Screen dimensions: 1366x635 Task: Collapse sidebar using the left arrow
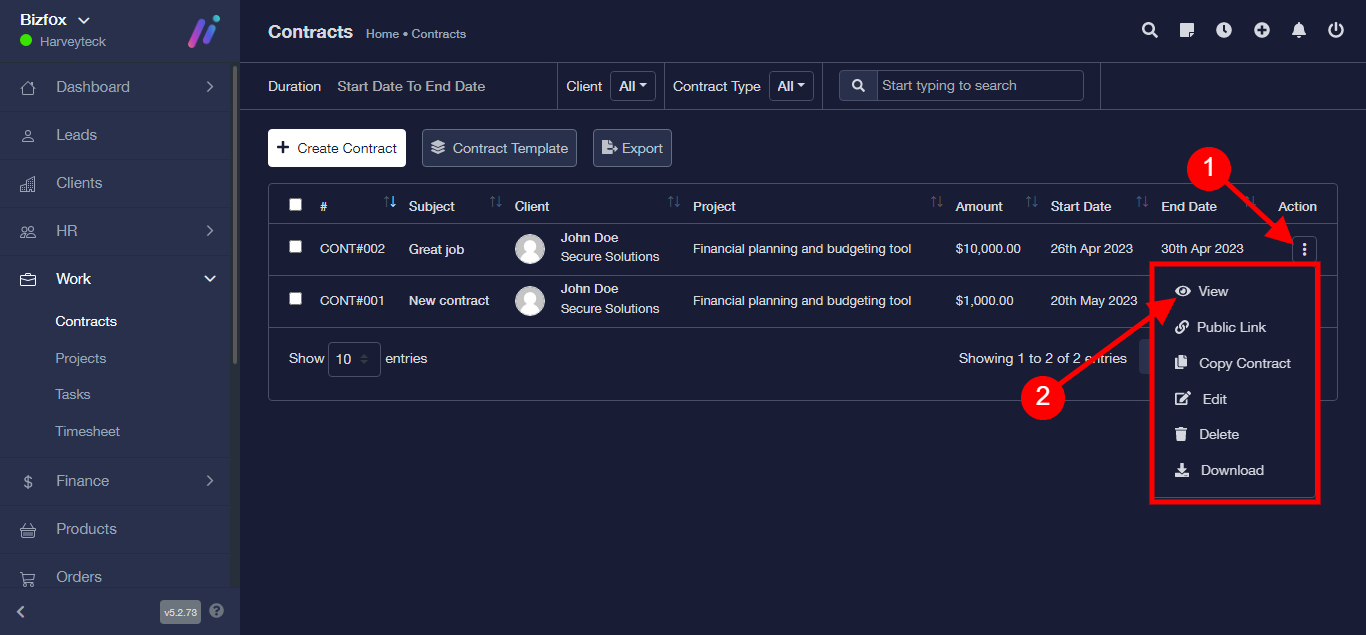tap(21, 611)
